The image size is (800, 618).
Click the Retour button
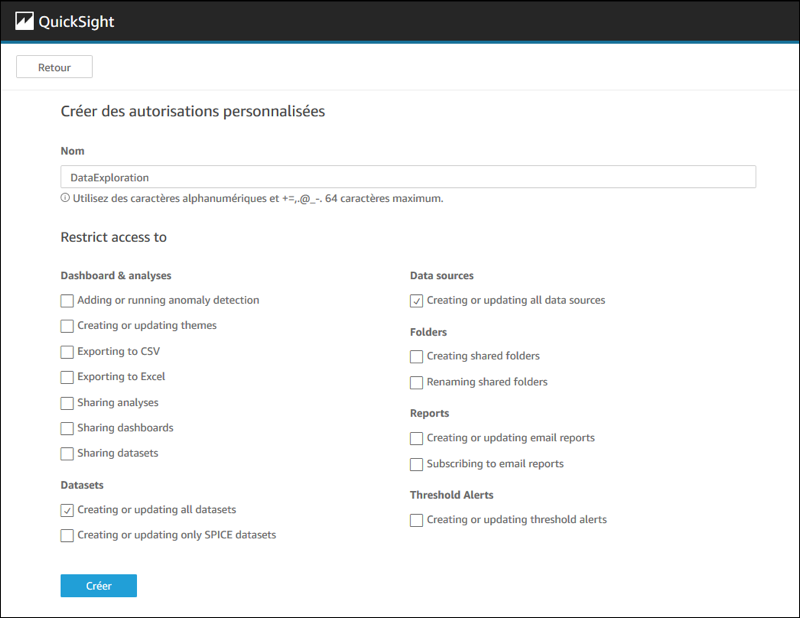click(55, 67)
